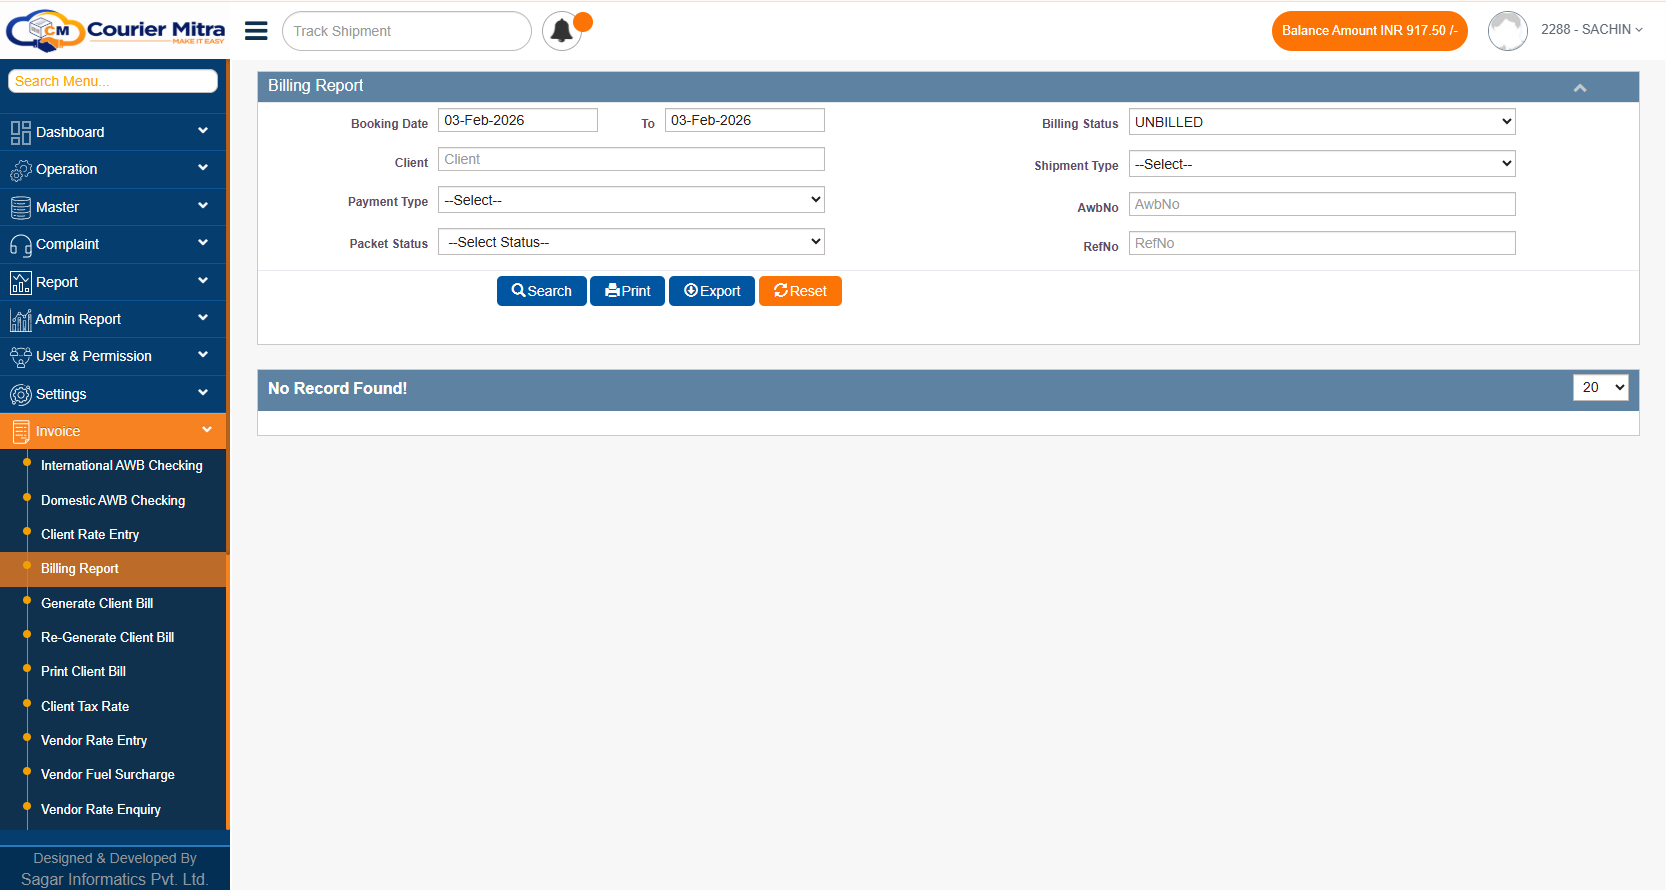Click the Dashboard grid icon

(x=20, y=132)
